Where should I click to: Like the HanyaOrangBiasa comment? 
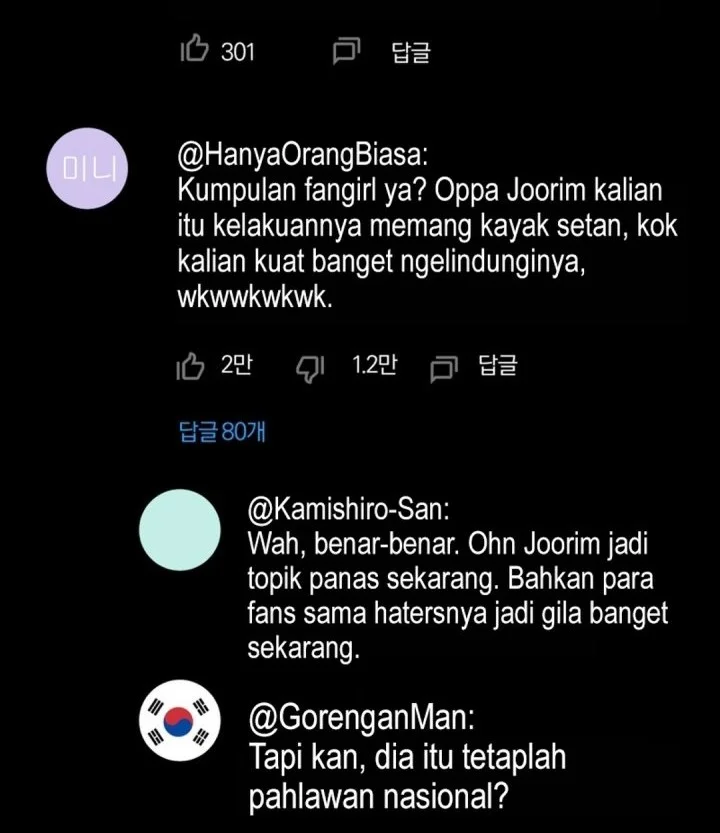click(190, 366)
